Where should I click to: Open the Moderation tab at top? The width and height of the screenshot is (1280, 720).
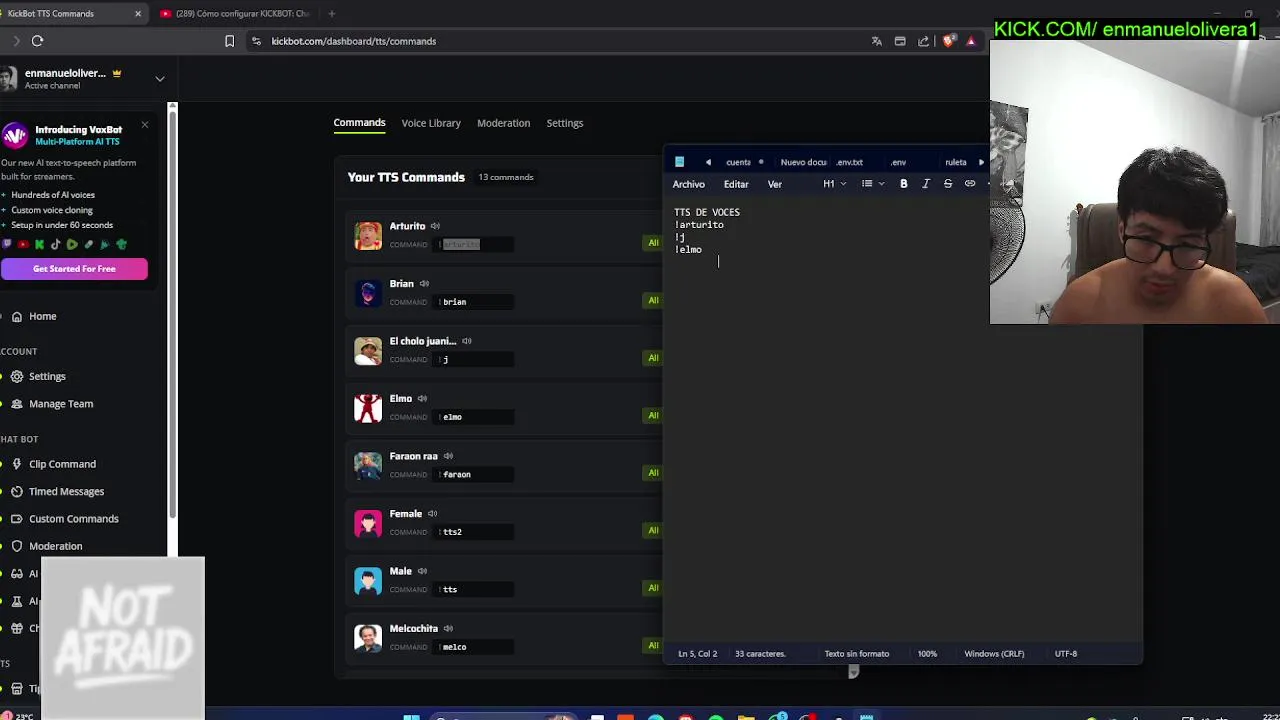pyautogui.click(x=503, y=123)
